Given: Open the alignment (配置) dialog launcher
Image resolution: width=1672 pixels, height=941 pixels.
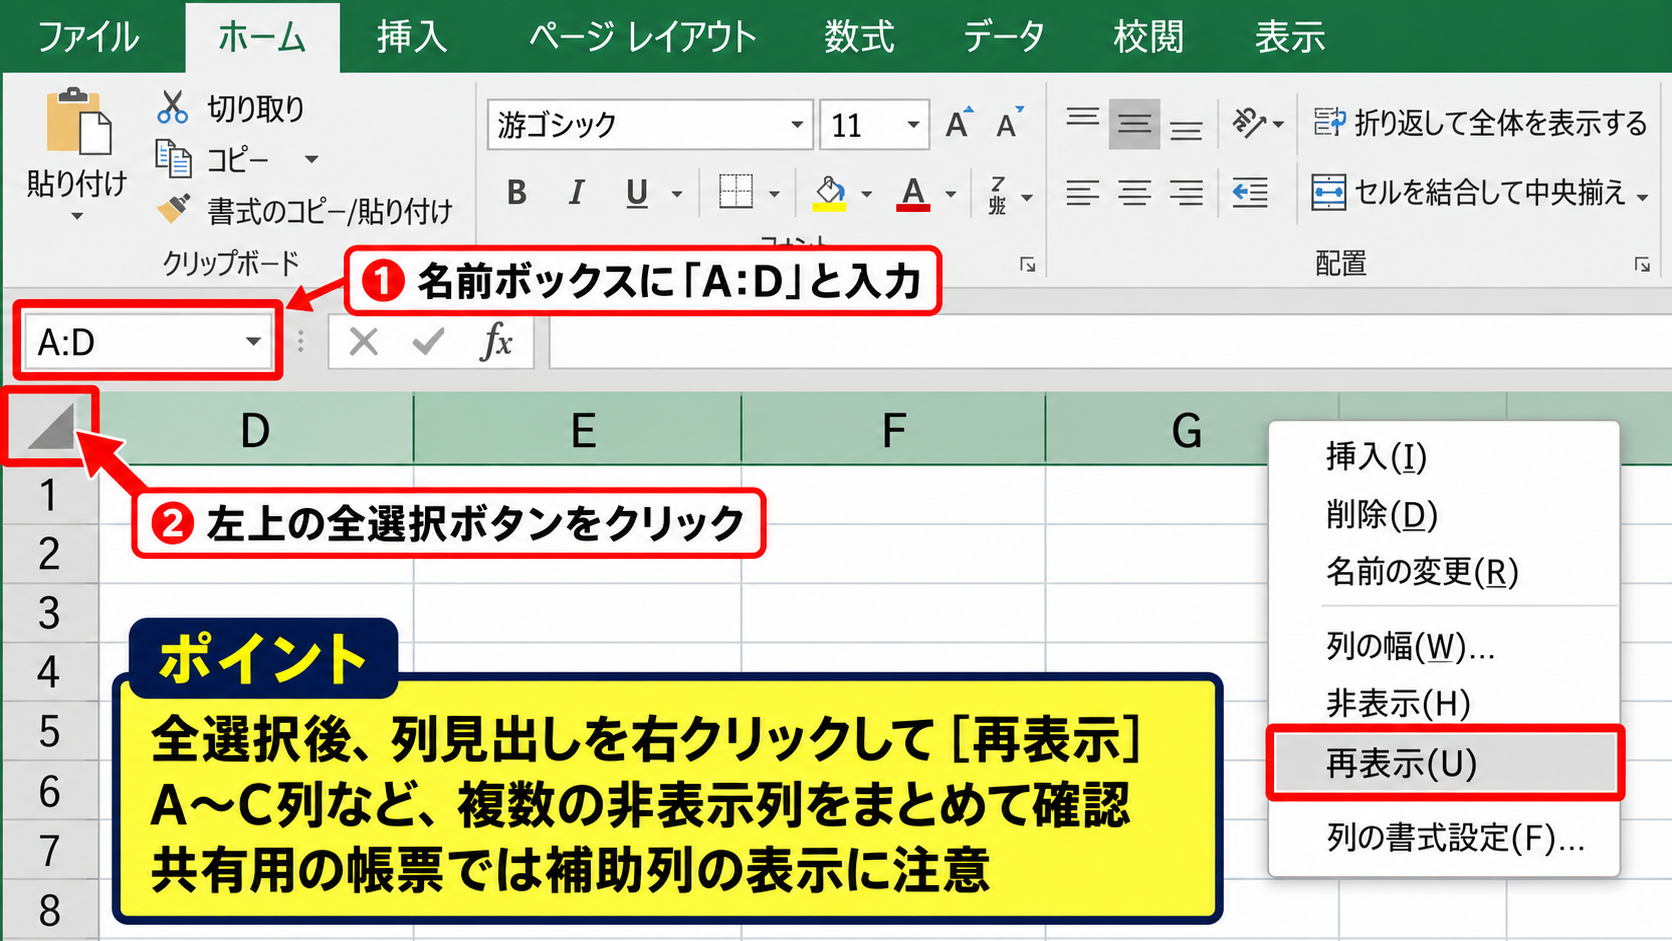Looking at the screenshot, I should (x=1642, y=264).
